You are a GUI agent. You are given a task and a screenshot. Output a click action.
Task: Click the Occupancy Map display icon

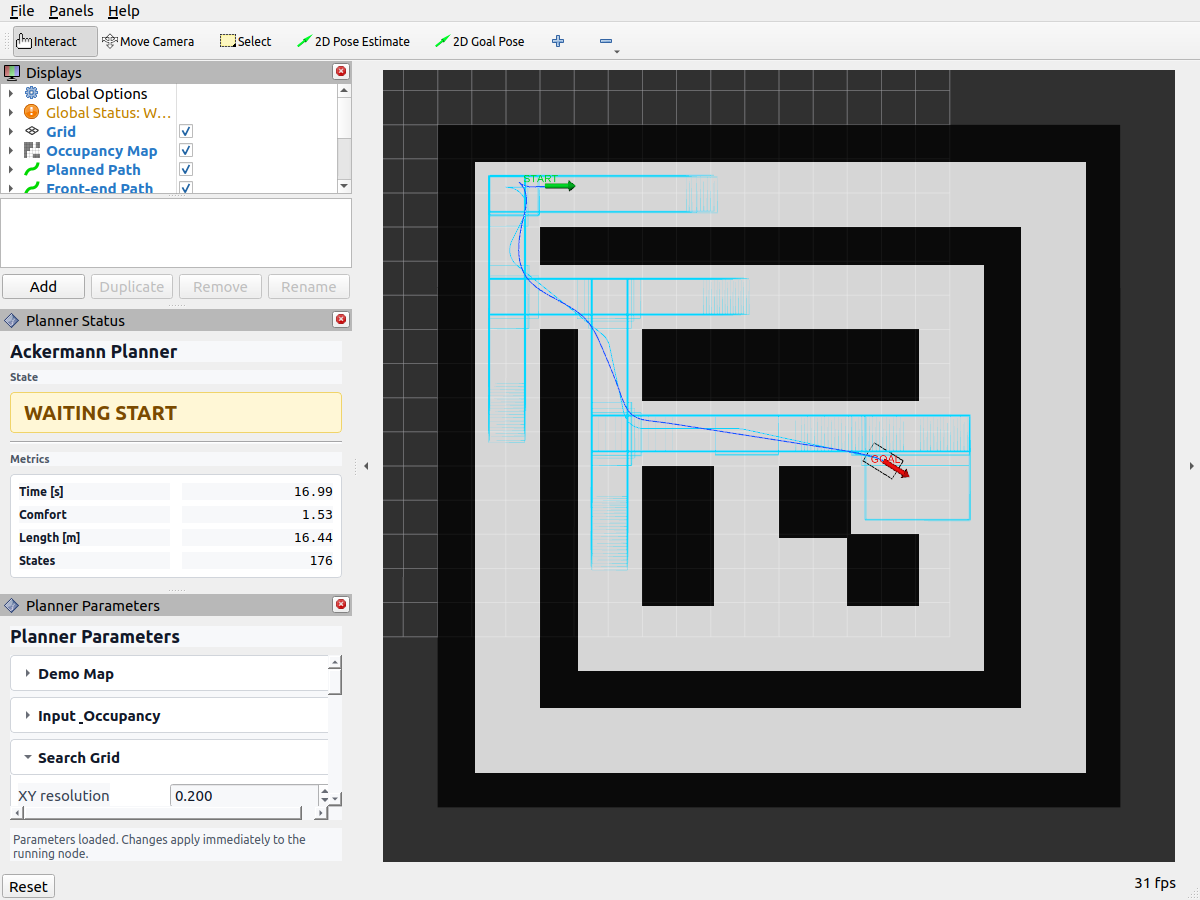click(x=31, y=150)
